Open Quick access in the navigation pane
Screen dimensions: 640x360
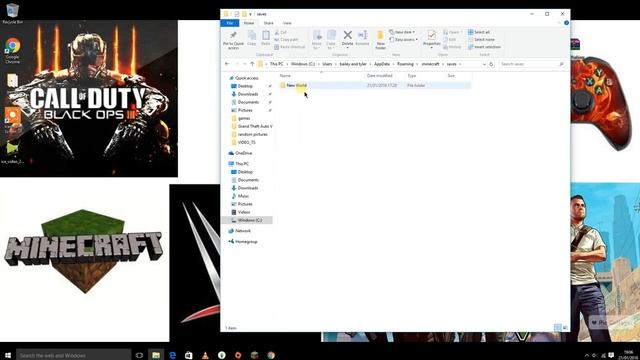(x=247, y=78)
